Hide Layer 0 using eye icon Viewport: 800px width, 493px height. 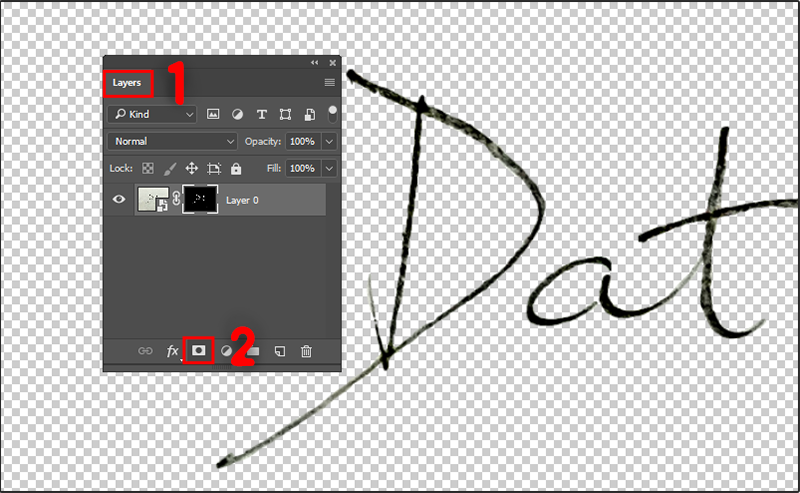(119, 199)
